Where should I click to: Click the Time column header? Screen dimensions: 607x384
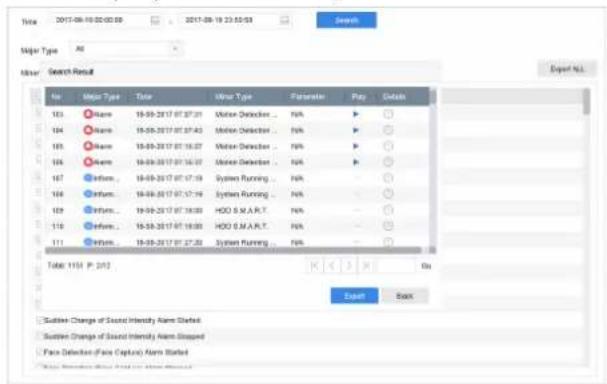[144, 97]
